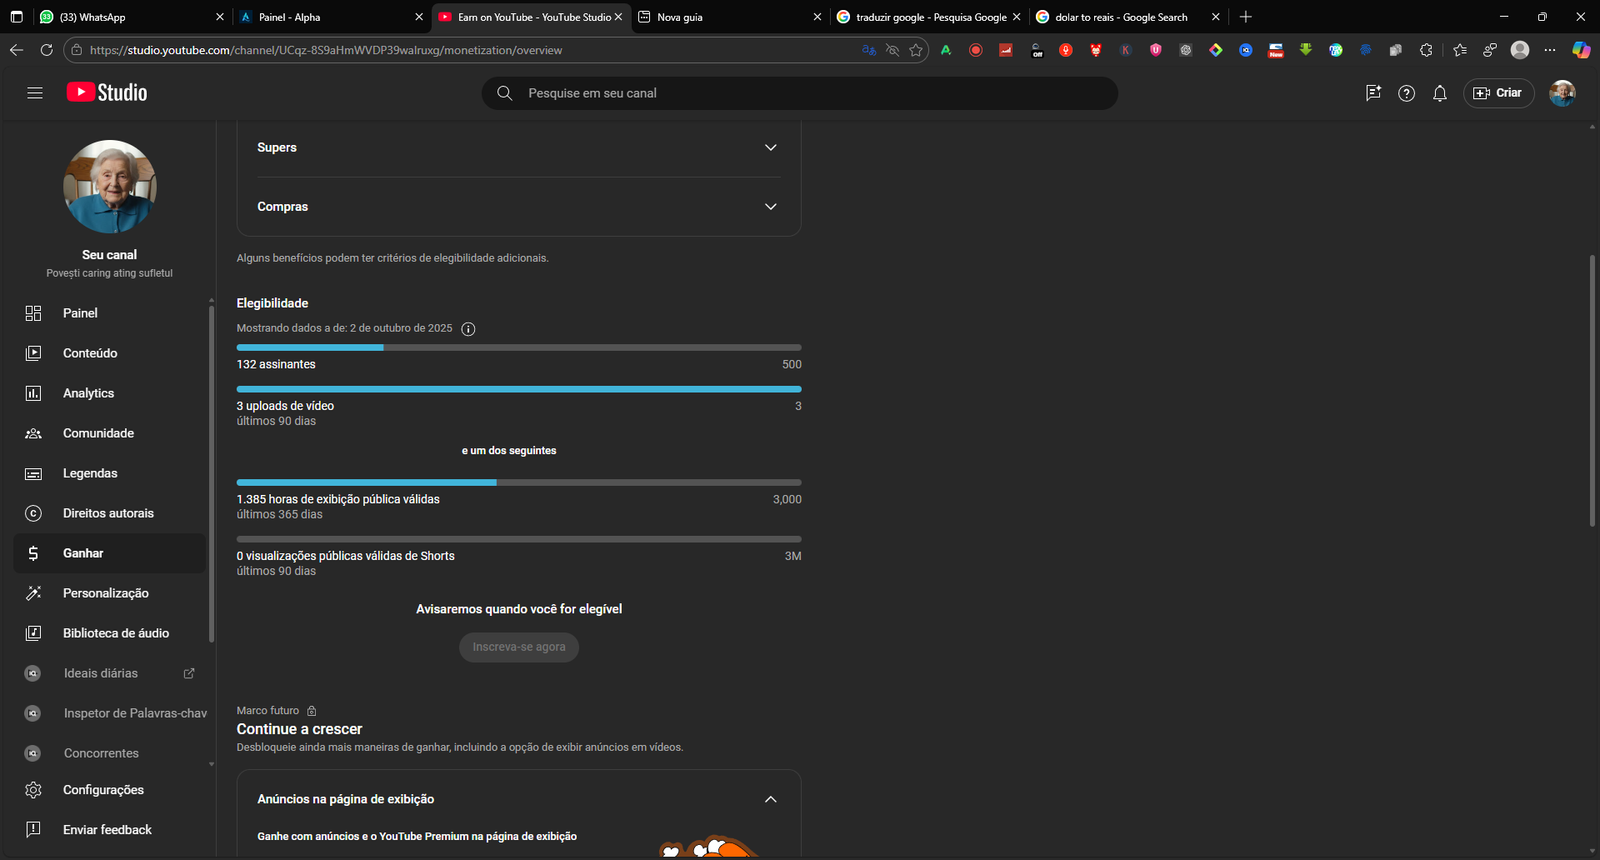Image resolution: width=1600 pixels, height=860 pixels.
Task: Click the 132 assinantes progress bar
Action: click(x=519, y=348)
